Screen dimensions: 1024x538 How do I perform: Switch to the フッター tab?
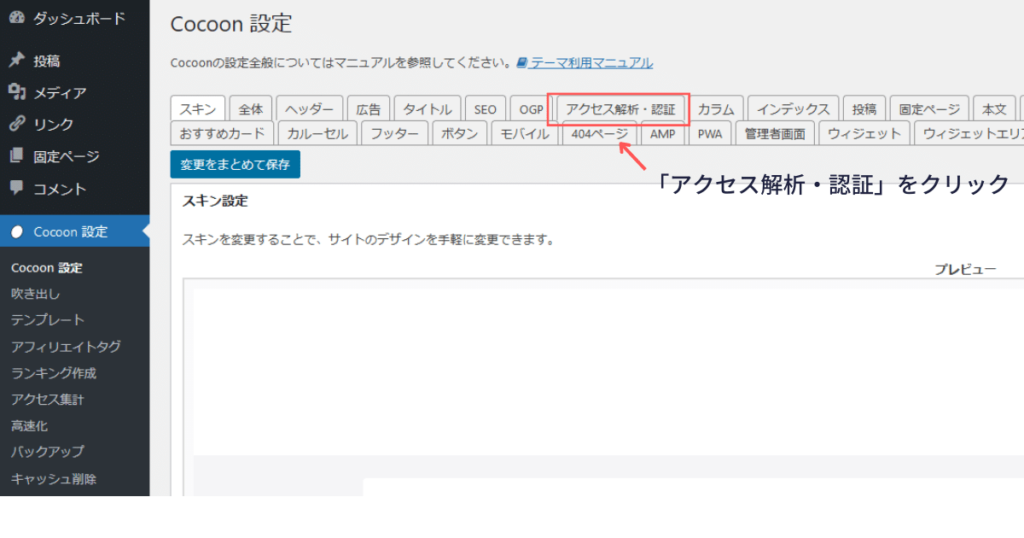pos(394,133)
